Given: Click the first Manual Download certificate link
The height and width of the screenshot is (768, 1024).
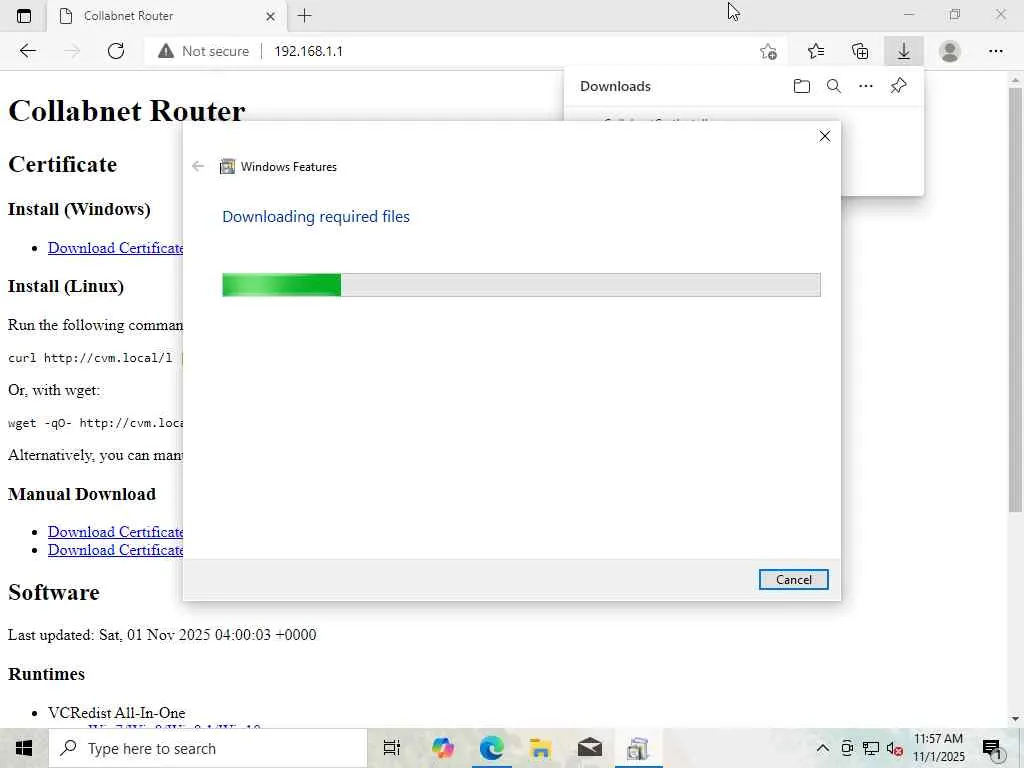Looking at the screenshot, I should click(x=116, y=532).
